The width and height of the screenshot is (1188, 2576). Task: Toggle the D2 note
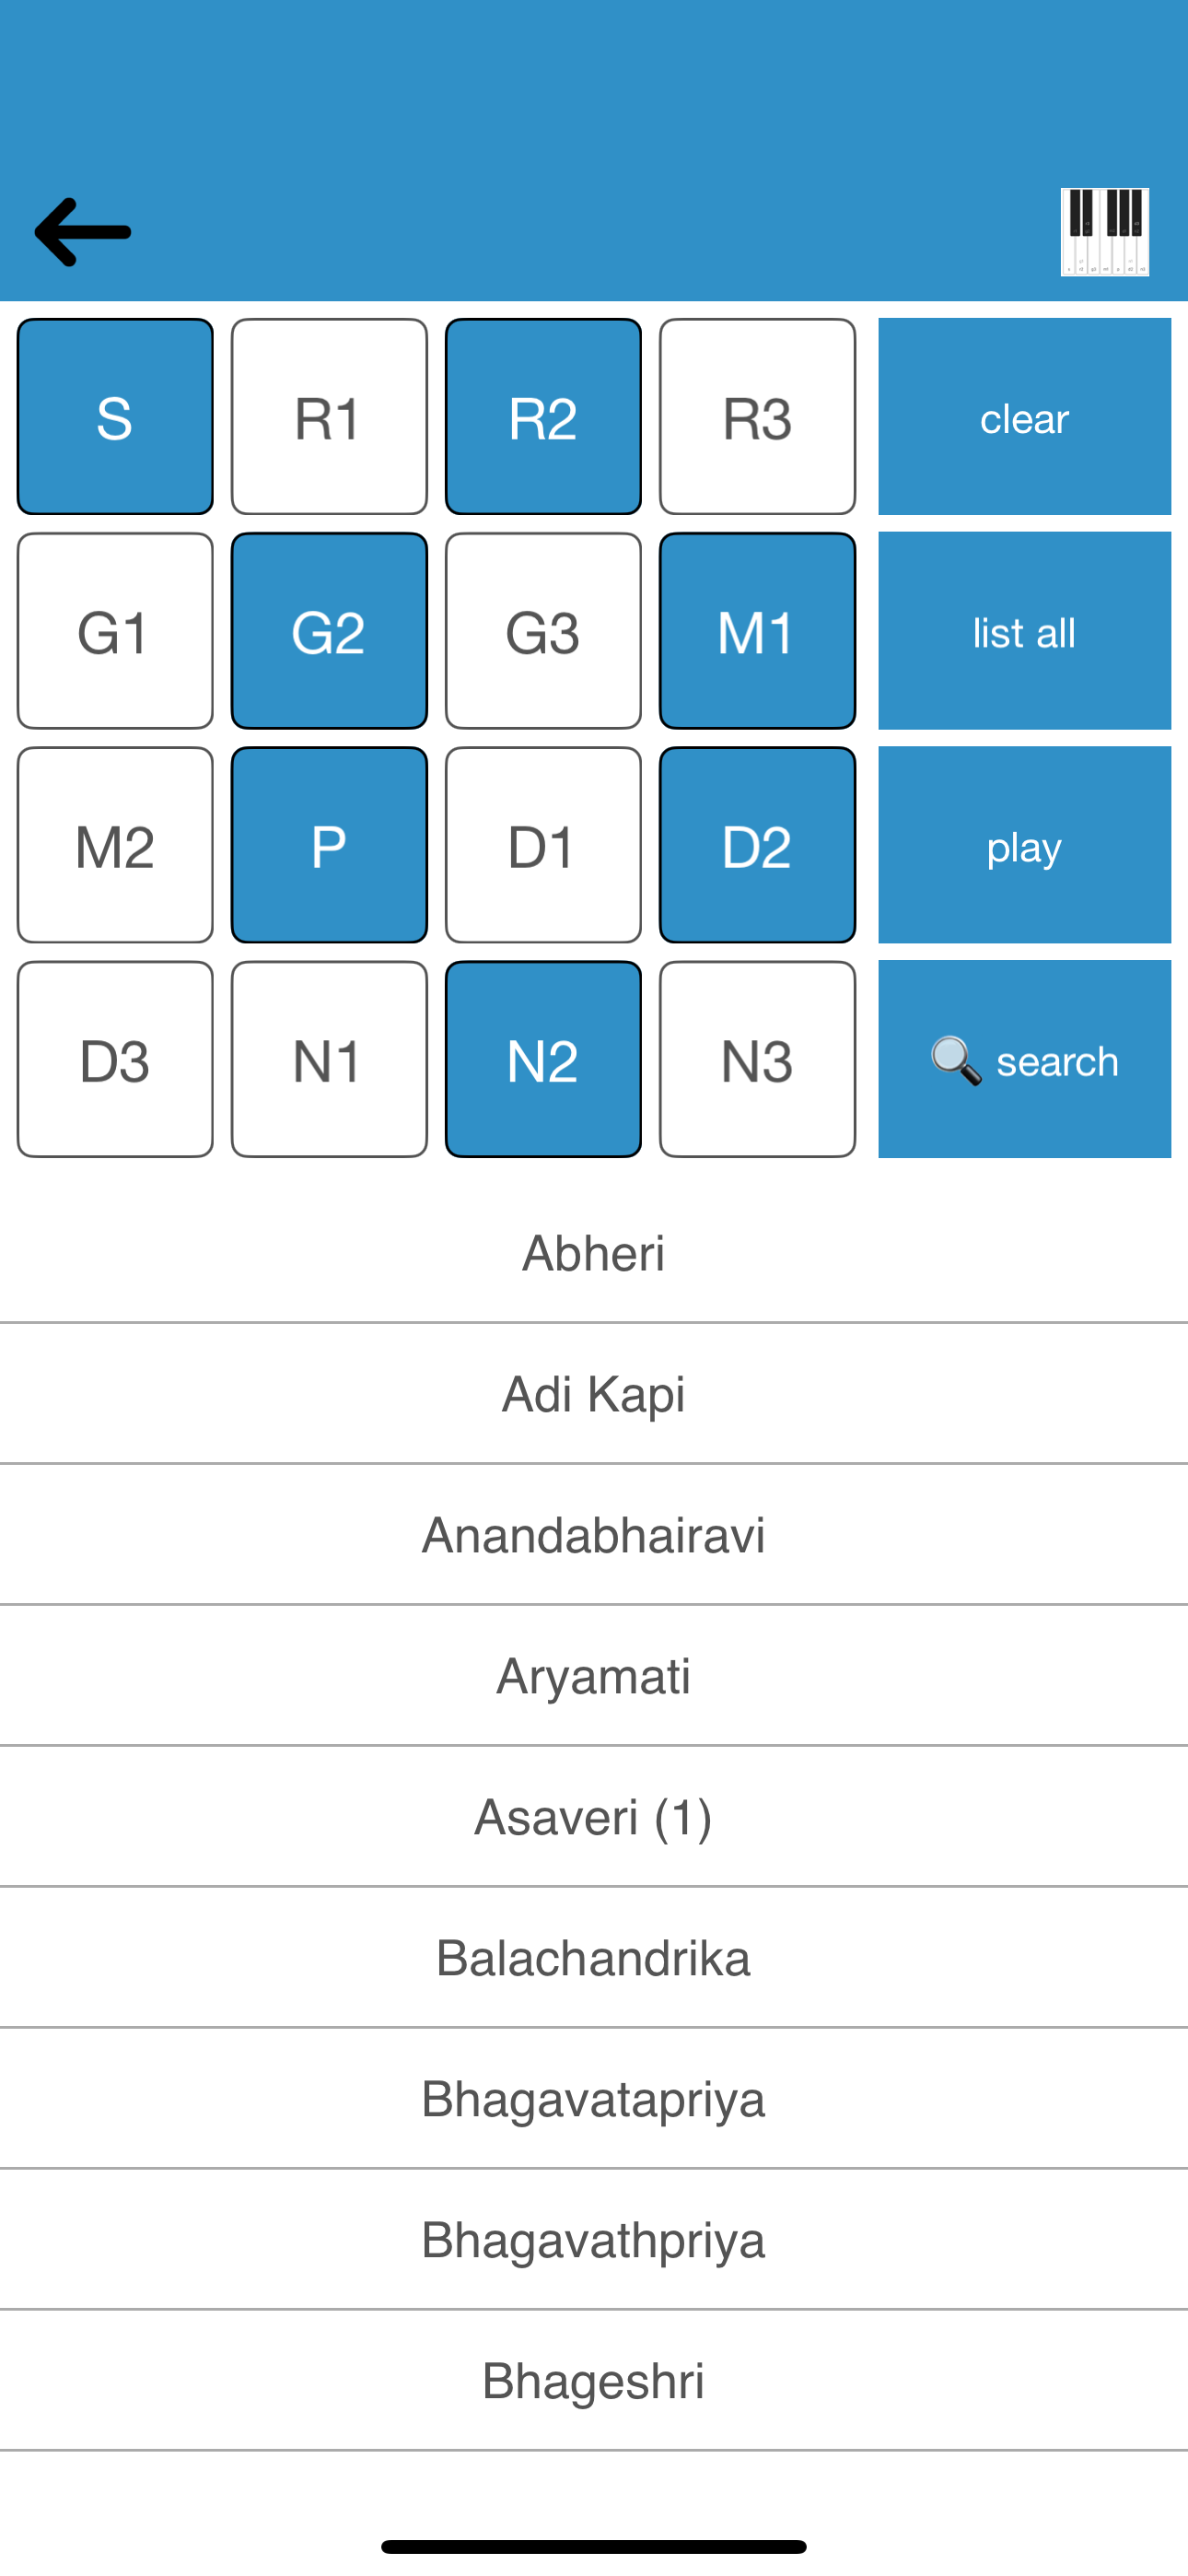click(757, 845)
